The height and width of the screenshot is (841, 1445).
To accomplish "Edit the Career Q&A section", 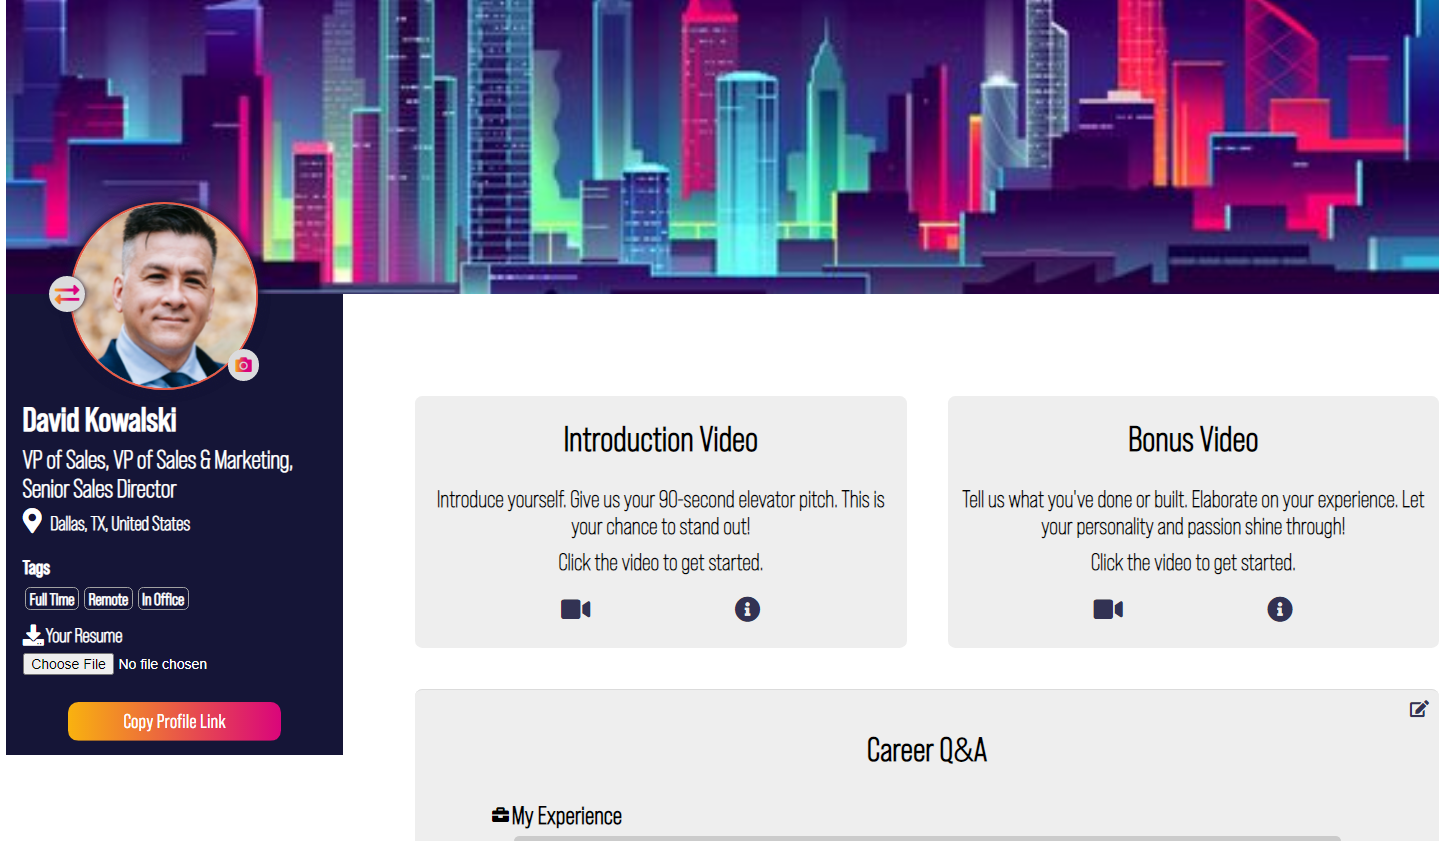I will [1418, 709].
